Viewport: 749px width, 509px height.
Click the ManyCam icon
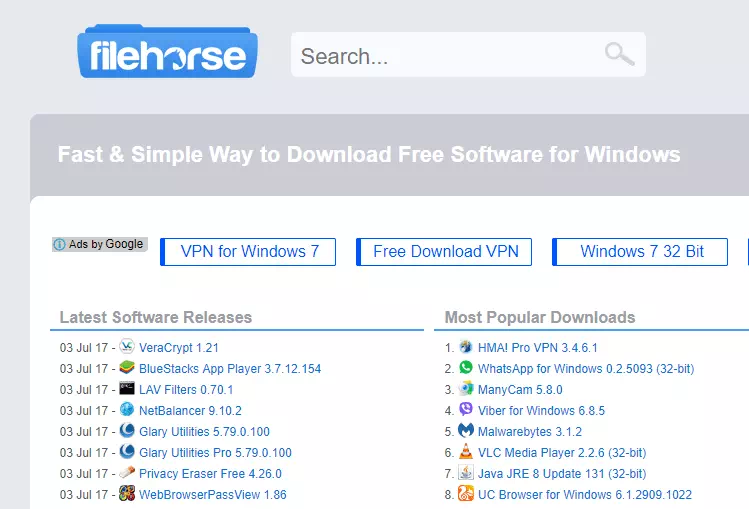click(x=466, y=388)
